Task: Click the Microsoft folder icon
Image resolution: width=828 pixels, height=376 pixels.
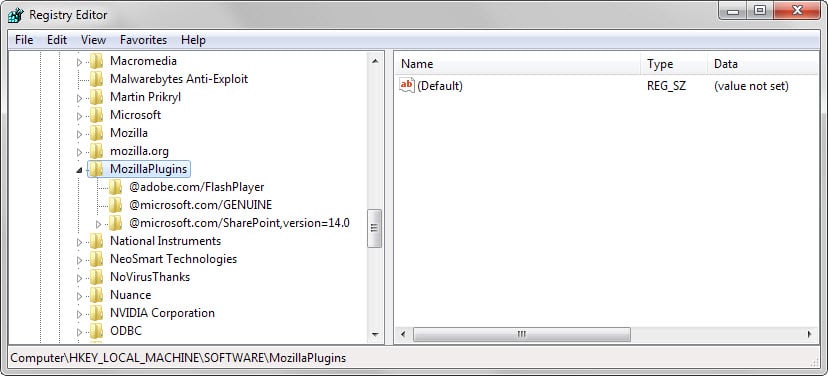Action: [x=96, y=115]
